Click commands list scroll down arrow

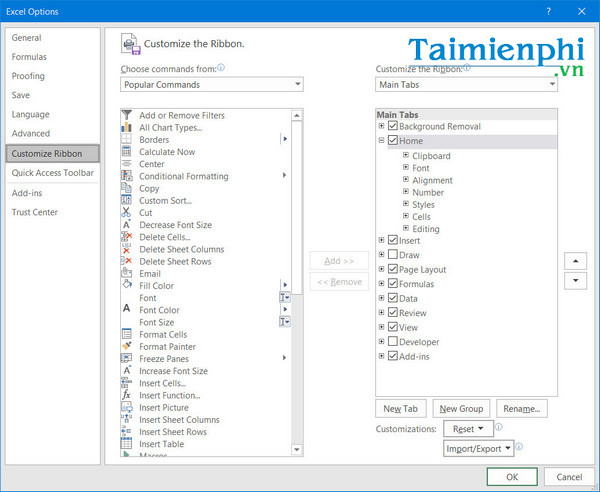(297, 450)
